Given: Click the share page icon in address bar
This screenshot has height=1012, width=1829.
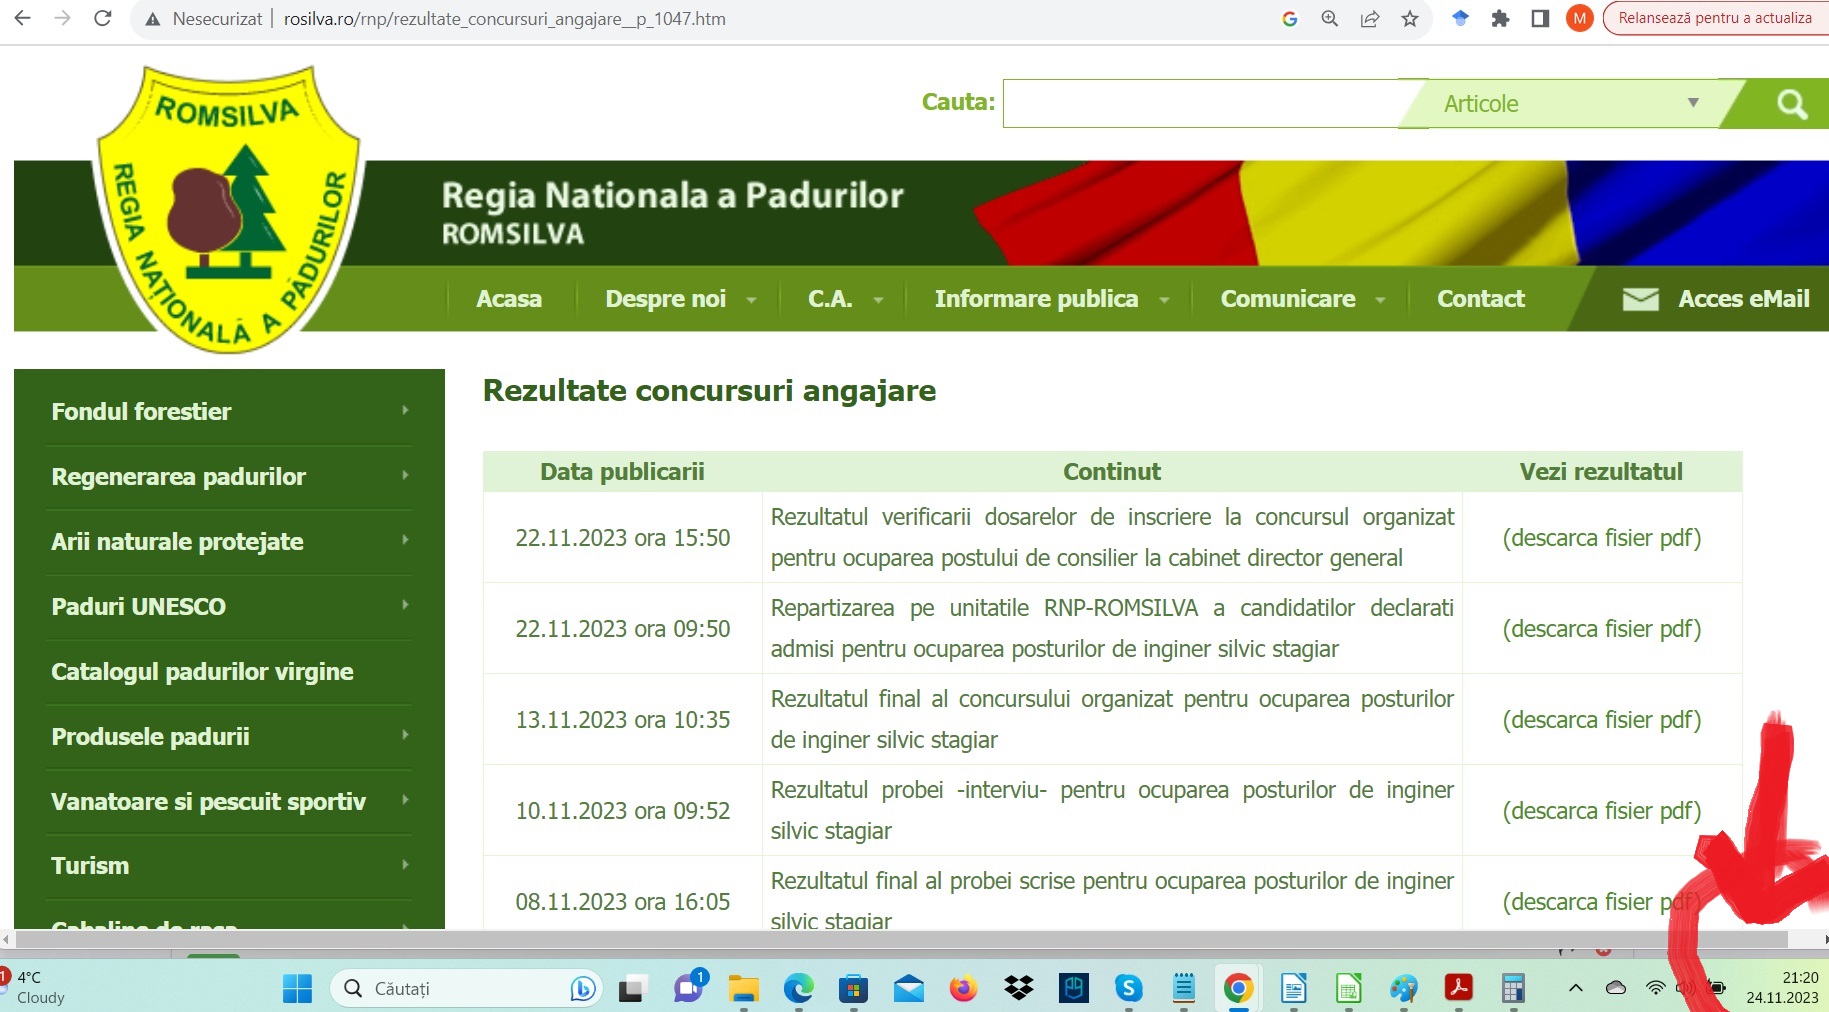Looking at the screenshot, I should 1370,18.
